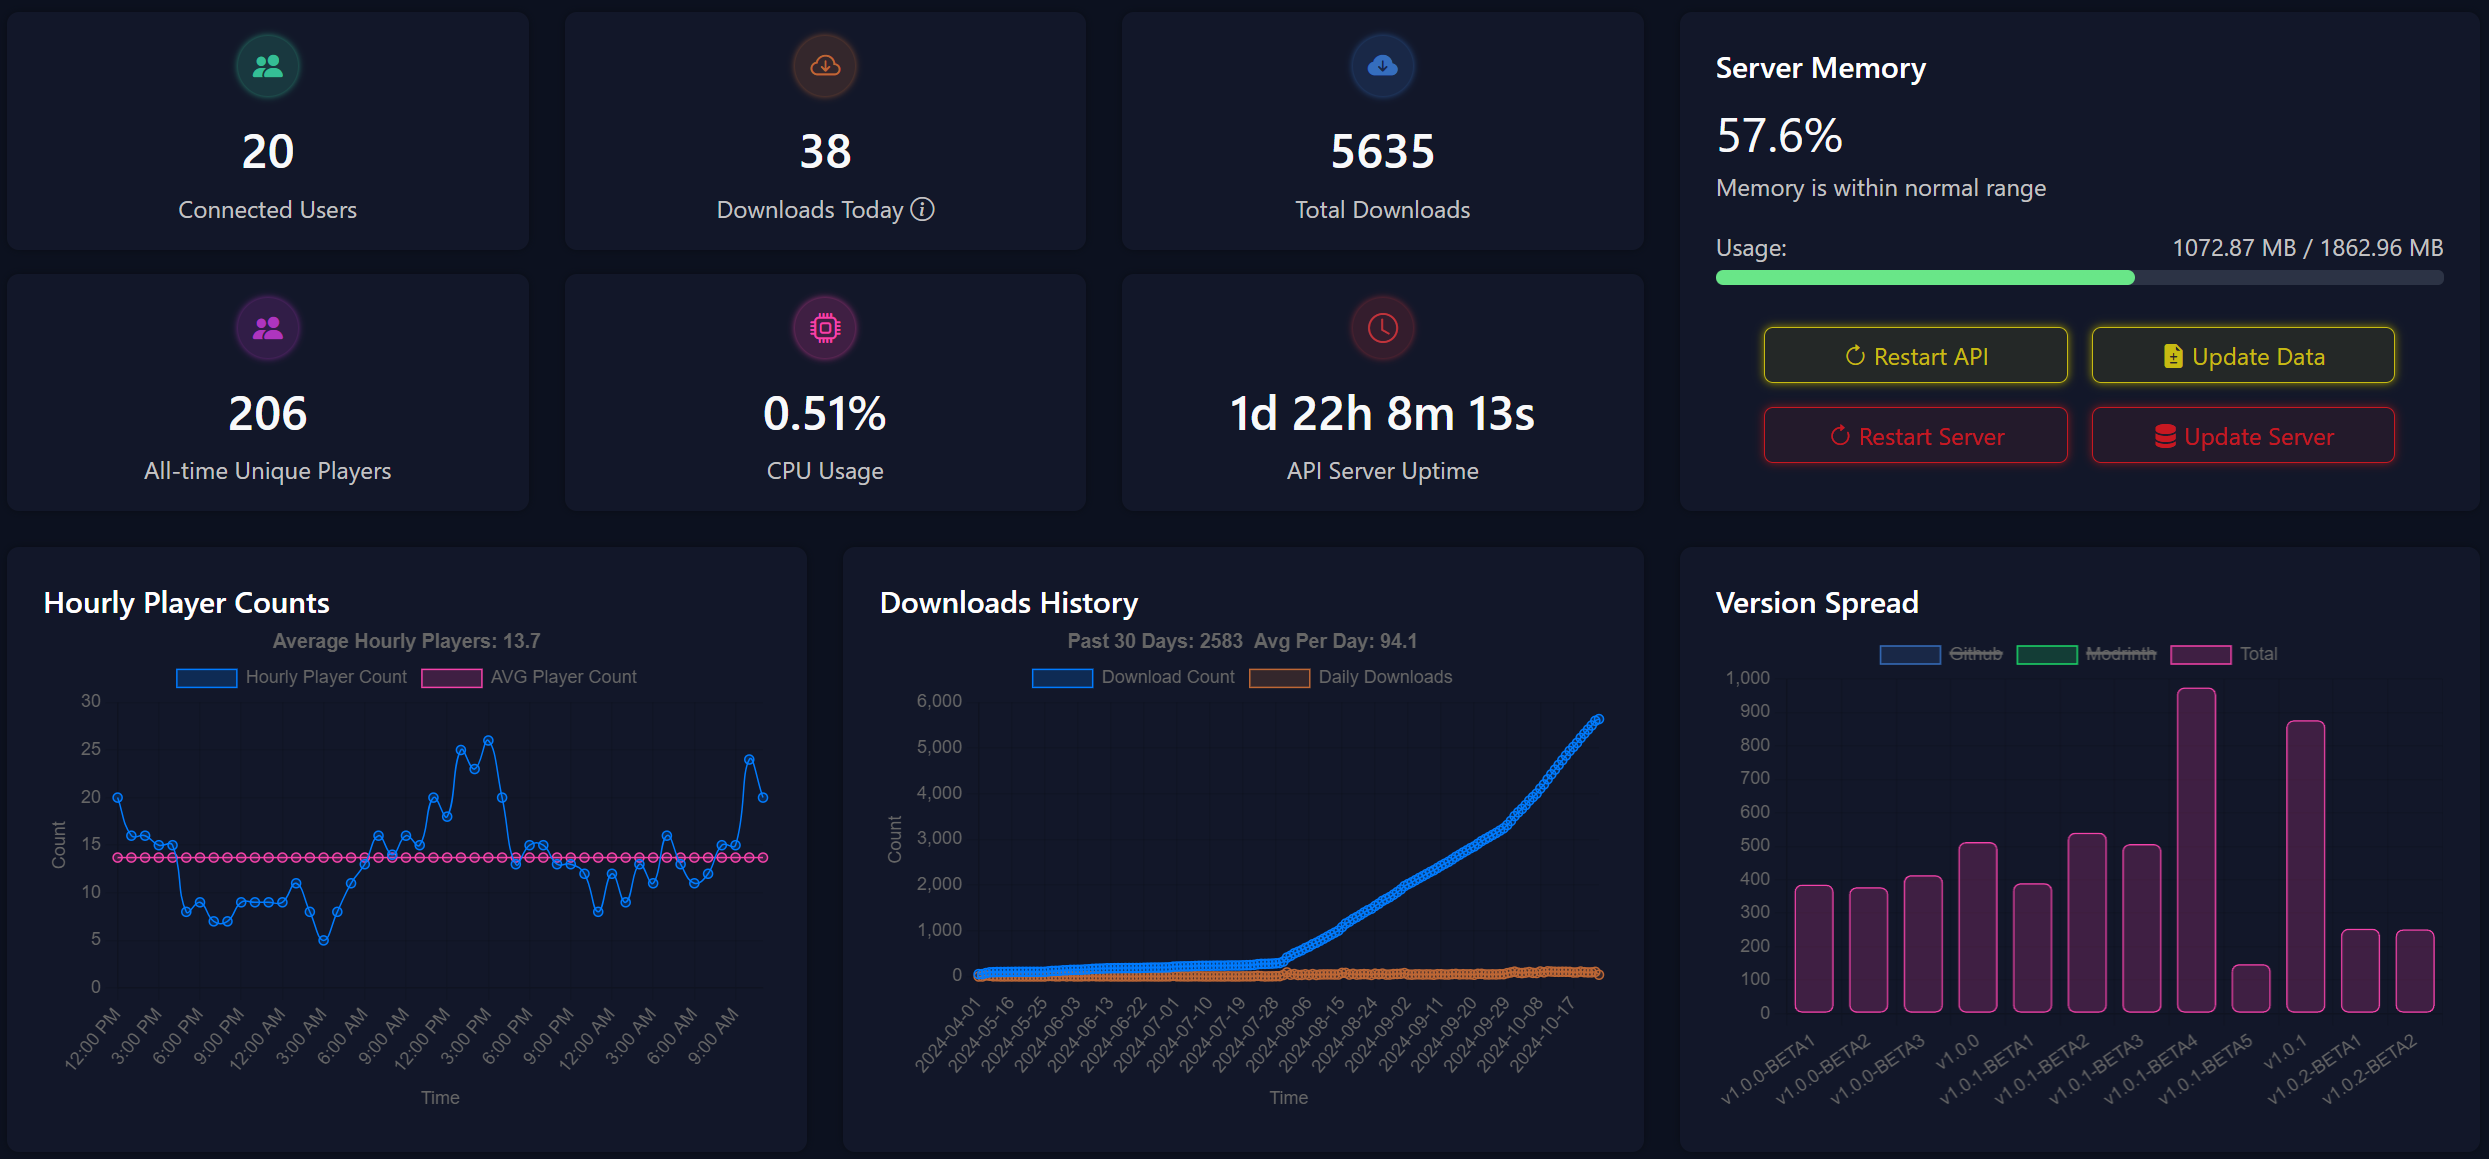Click the All-time Unique Players icon
The width and height of the screenshot is (2489, 1159).
point(267,327)
